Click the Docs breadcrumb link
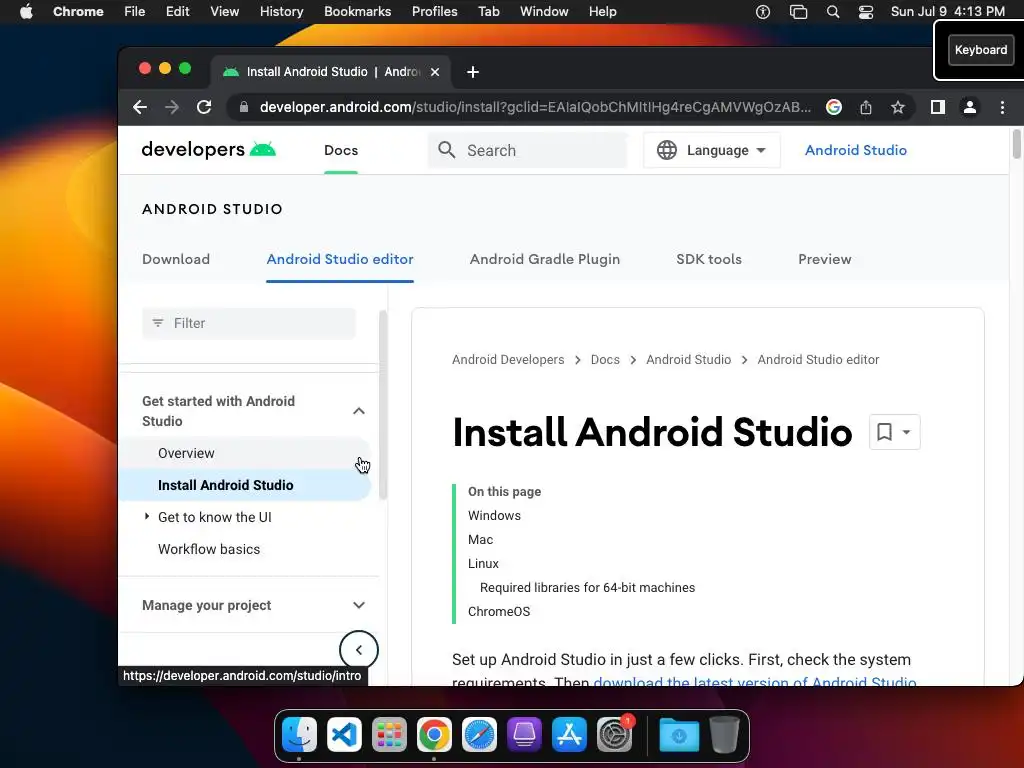The height and width of the screenshot is (768, 1024). point(605,360)
